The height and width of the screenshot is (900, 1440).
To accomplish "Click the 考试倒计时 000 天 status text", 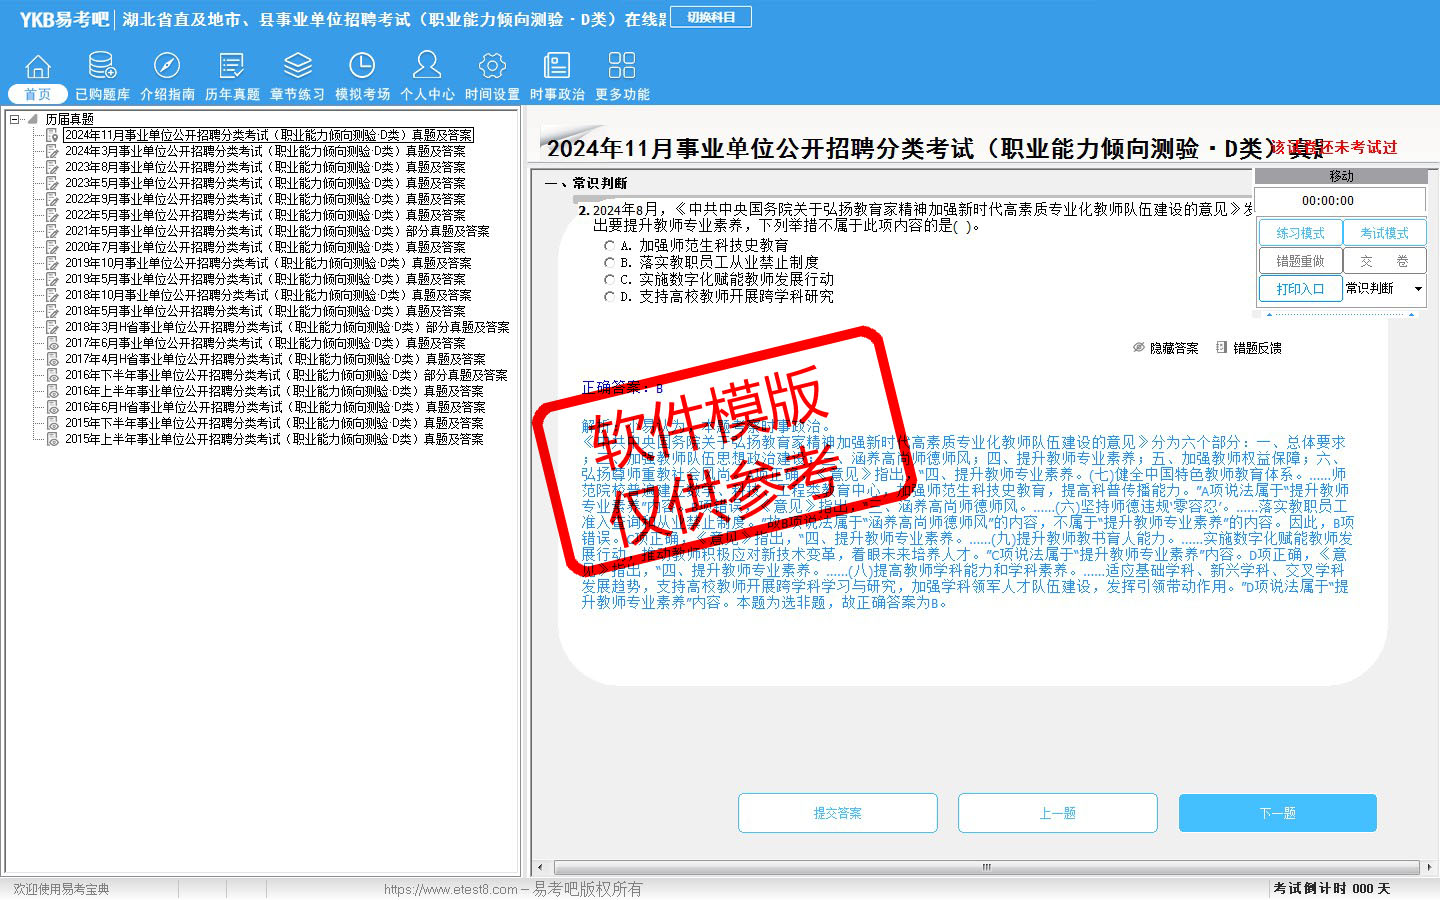I will pyautogui.click(x=1331, y=889).
